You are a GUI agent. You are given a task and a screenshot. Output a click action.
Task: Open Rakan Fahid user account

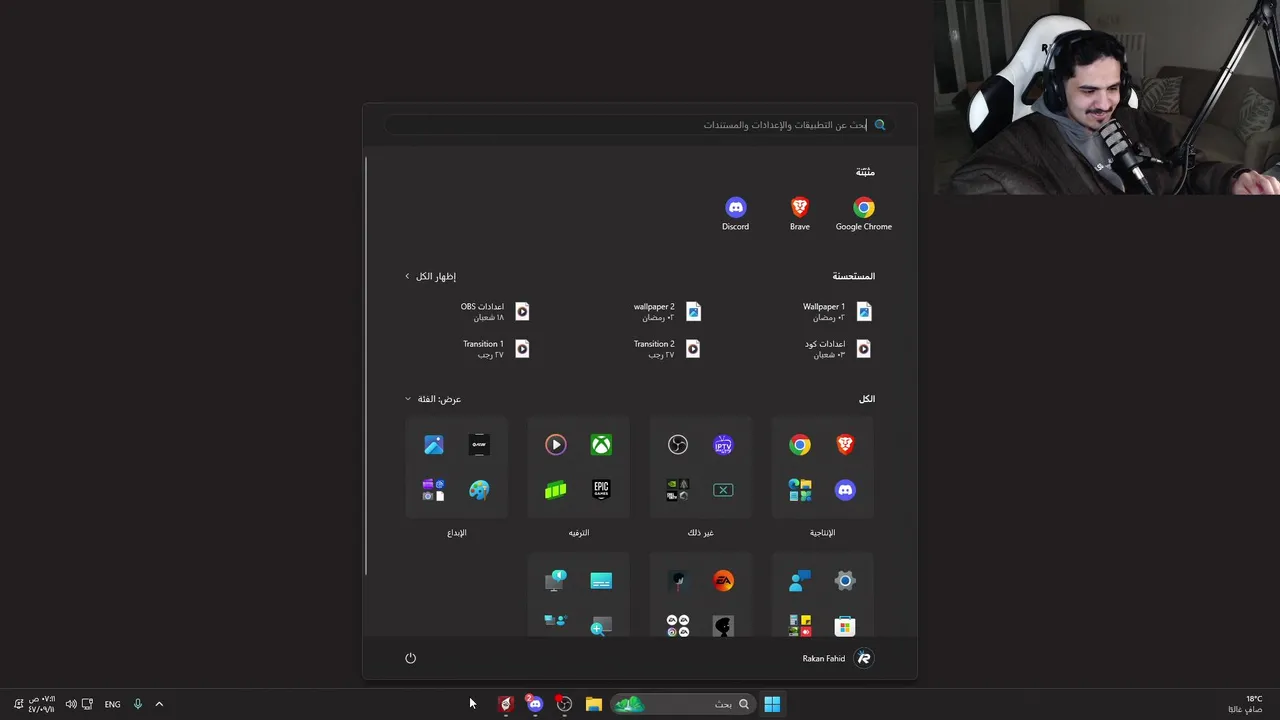[838, 658]
